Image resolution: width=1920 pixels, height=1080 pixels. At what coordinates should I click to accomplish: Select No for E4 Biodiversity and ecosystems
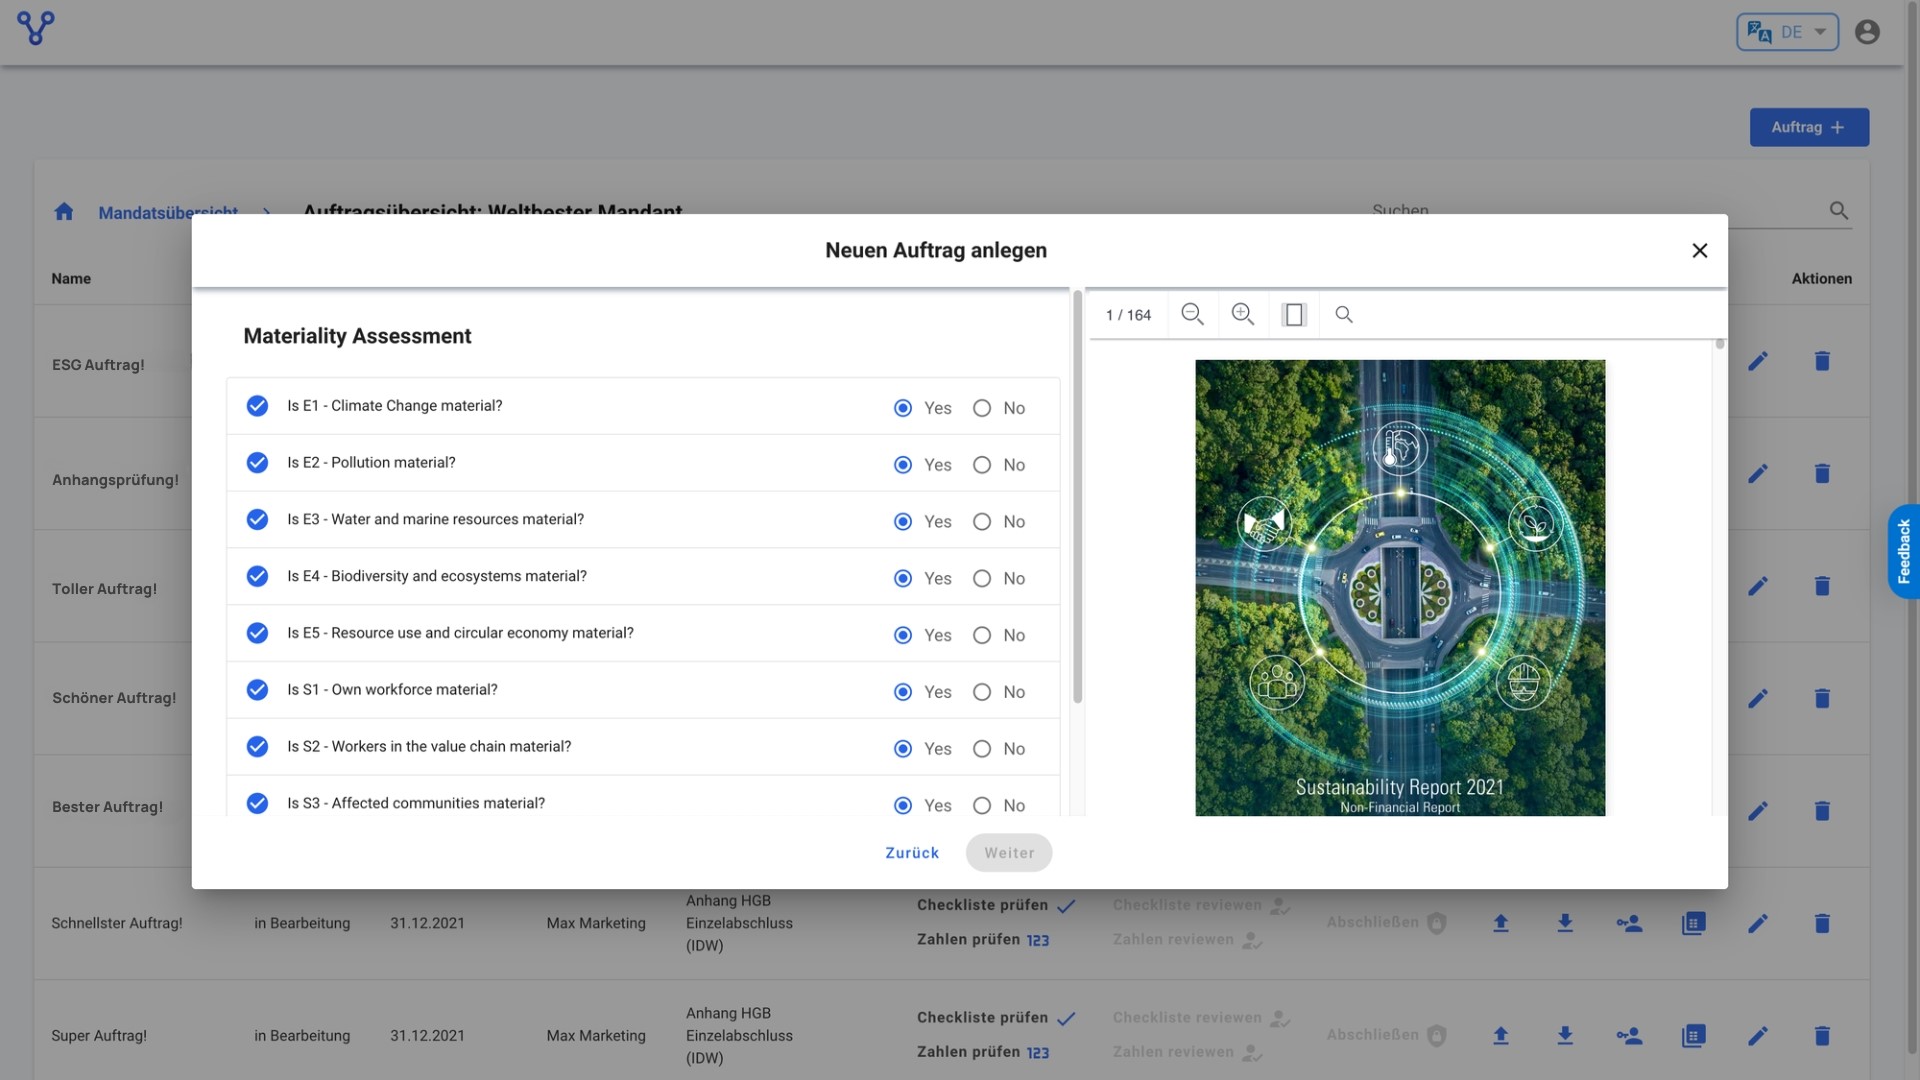[x=982, y=579]
